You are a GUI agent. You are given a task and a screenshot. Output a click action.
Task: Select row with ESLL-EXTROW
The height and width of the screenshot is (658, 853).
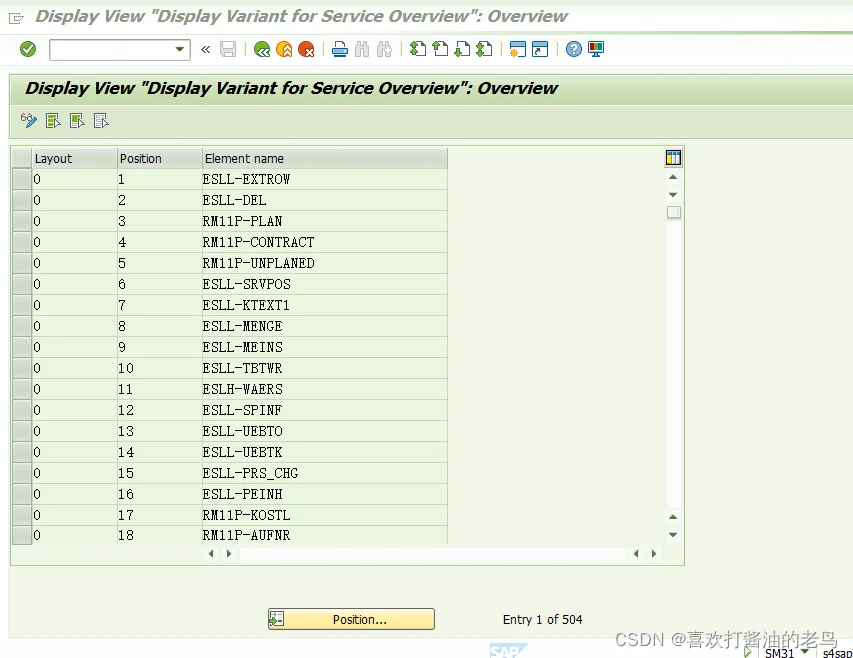point(22,179)
